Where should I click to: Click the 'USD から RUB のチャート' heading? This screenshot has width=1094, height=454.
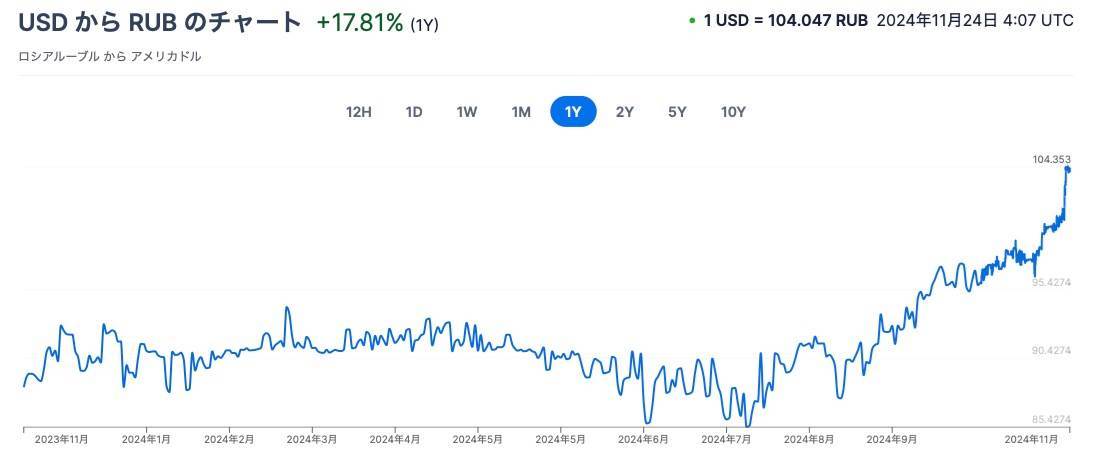(160, 22)
